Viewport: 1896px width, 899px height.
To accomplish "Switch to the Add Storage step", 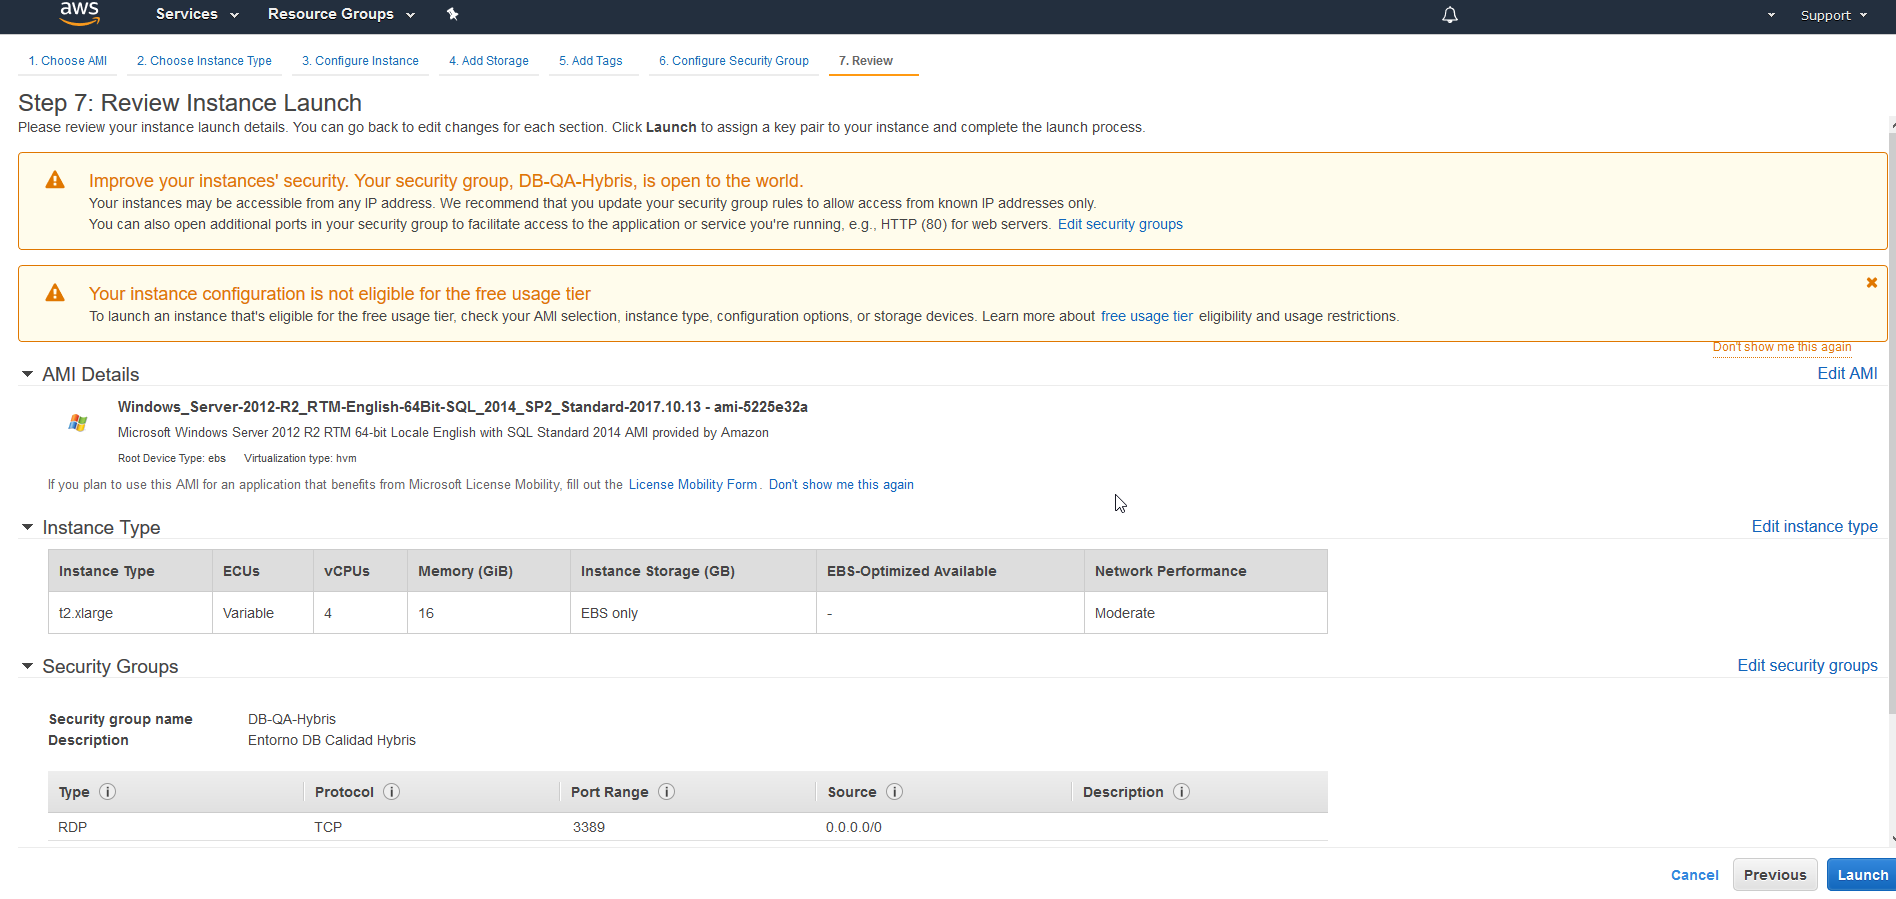I will 488,61.
